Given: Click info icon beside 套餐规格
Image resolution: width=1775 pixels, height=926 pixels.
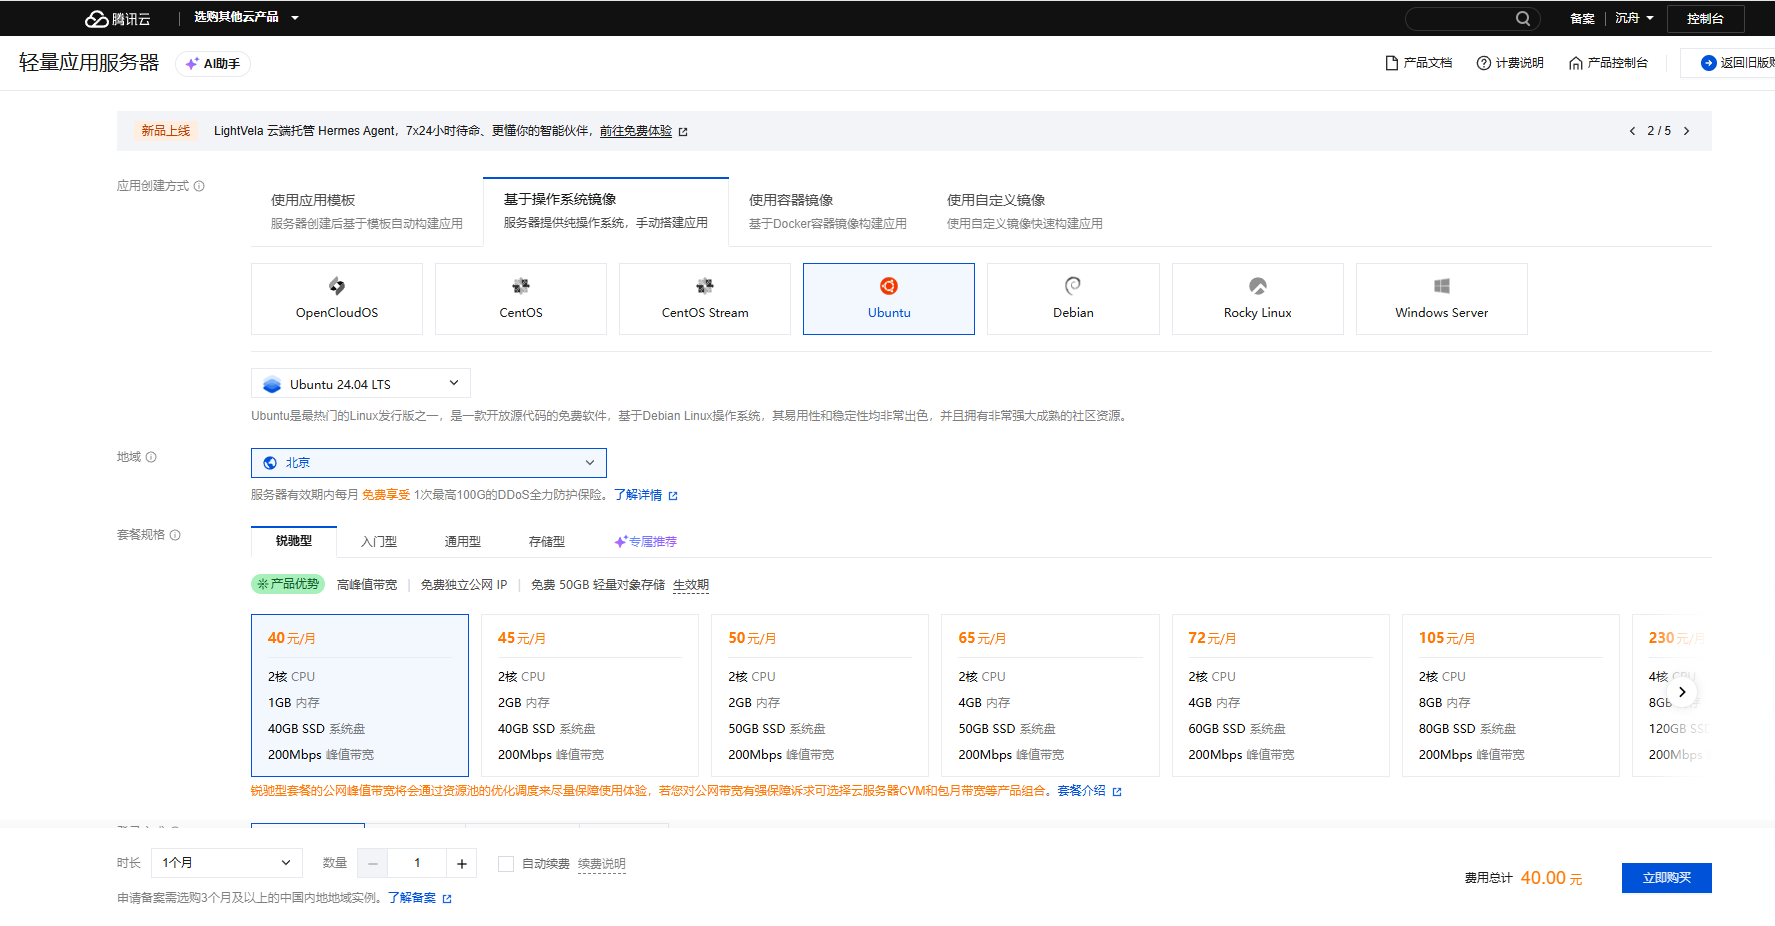Looking at the screenshot, I should pos(175,535).
